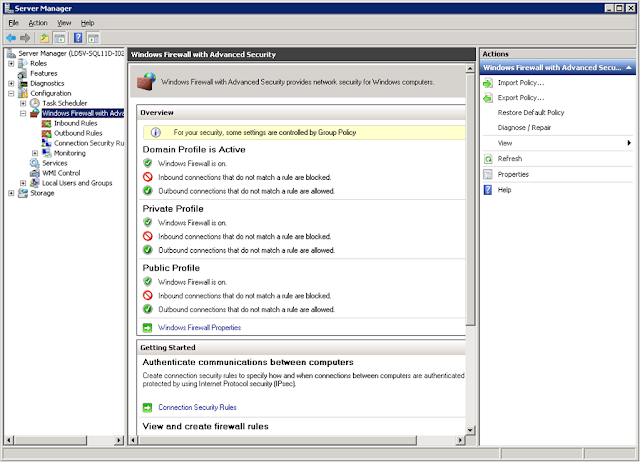The width and height of the screenshot is (640, 462).
Task: Toggle the Show/Hide Action Pane toolbar icon
Action: (x=93, y=38)
